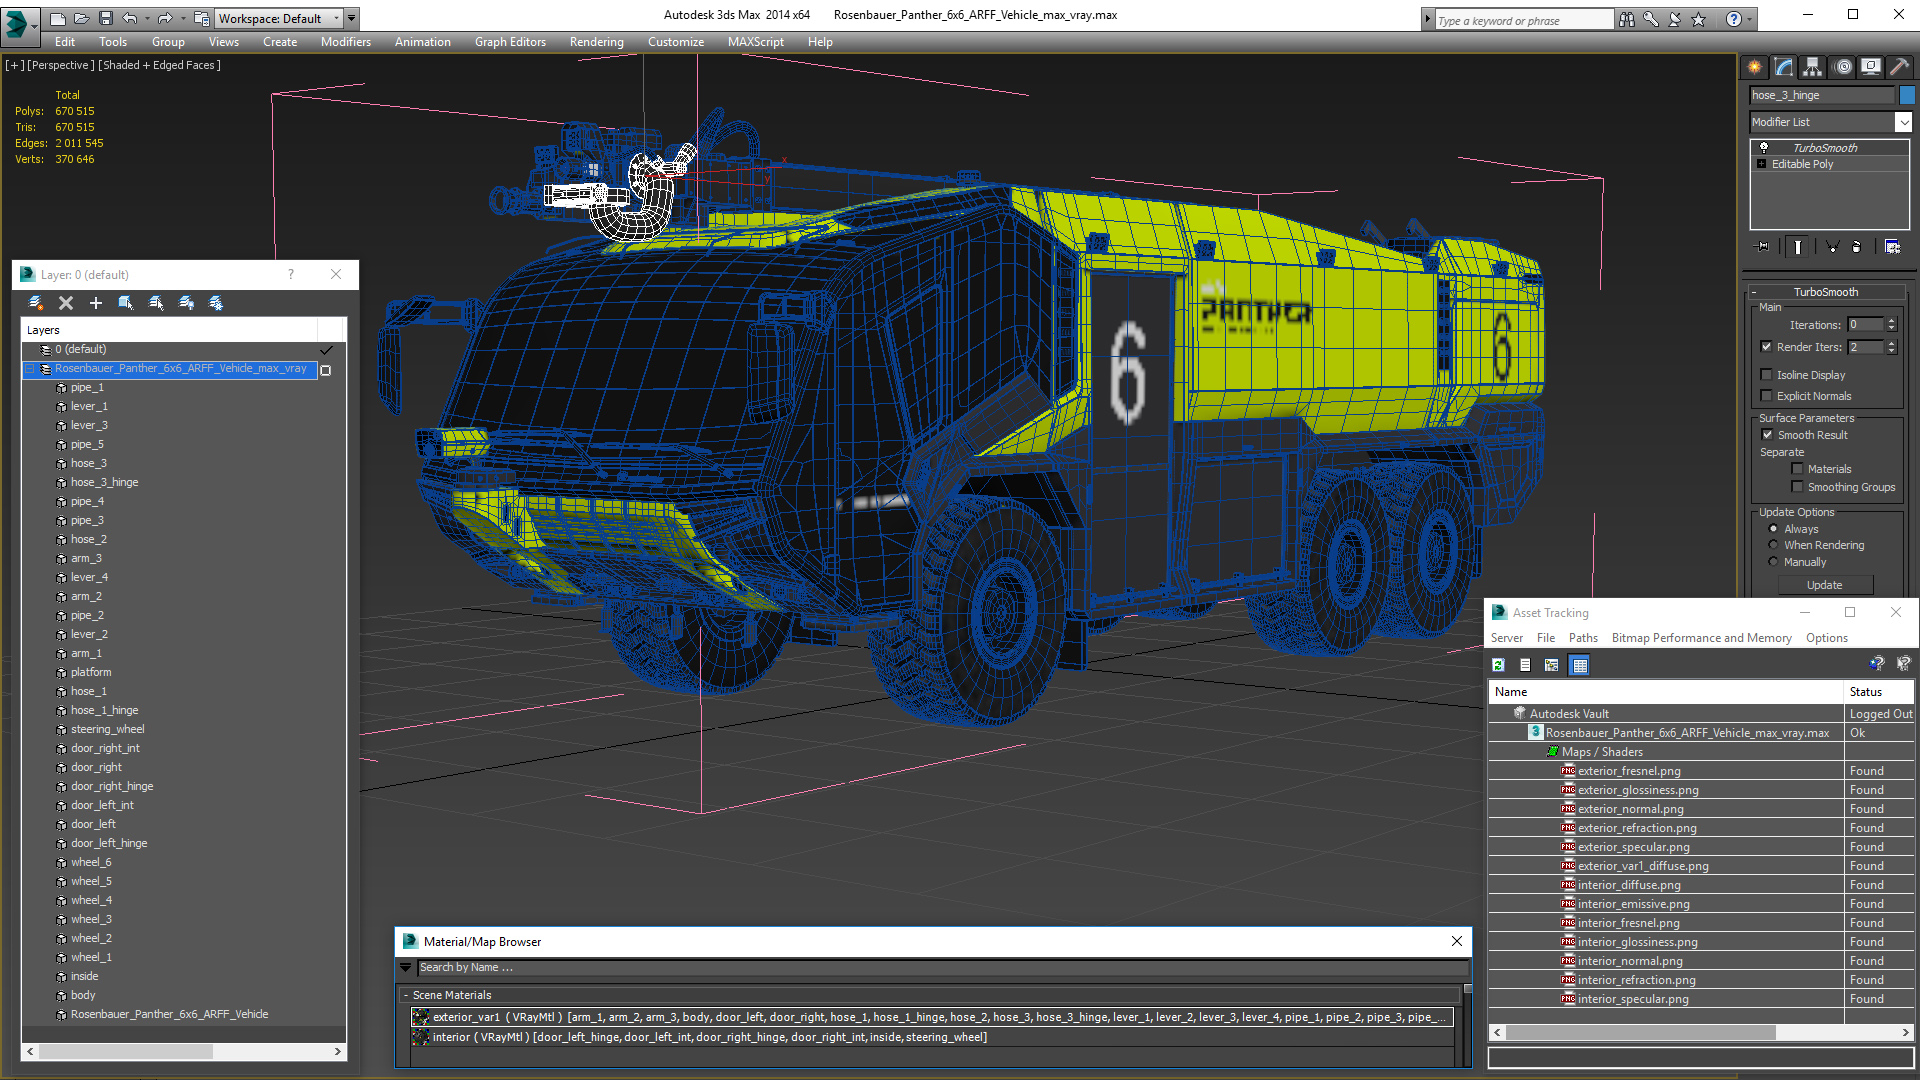Open the Motion panel tab icon
Screen dimensions: 1920x1080
[x=1843, y=67]
